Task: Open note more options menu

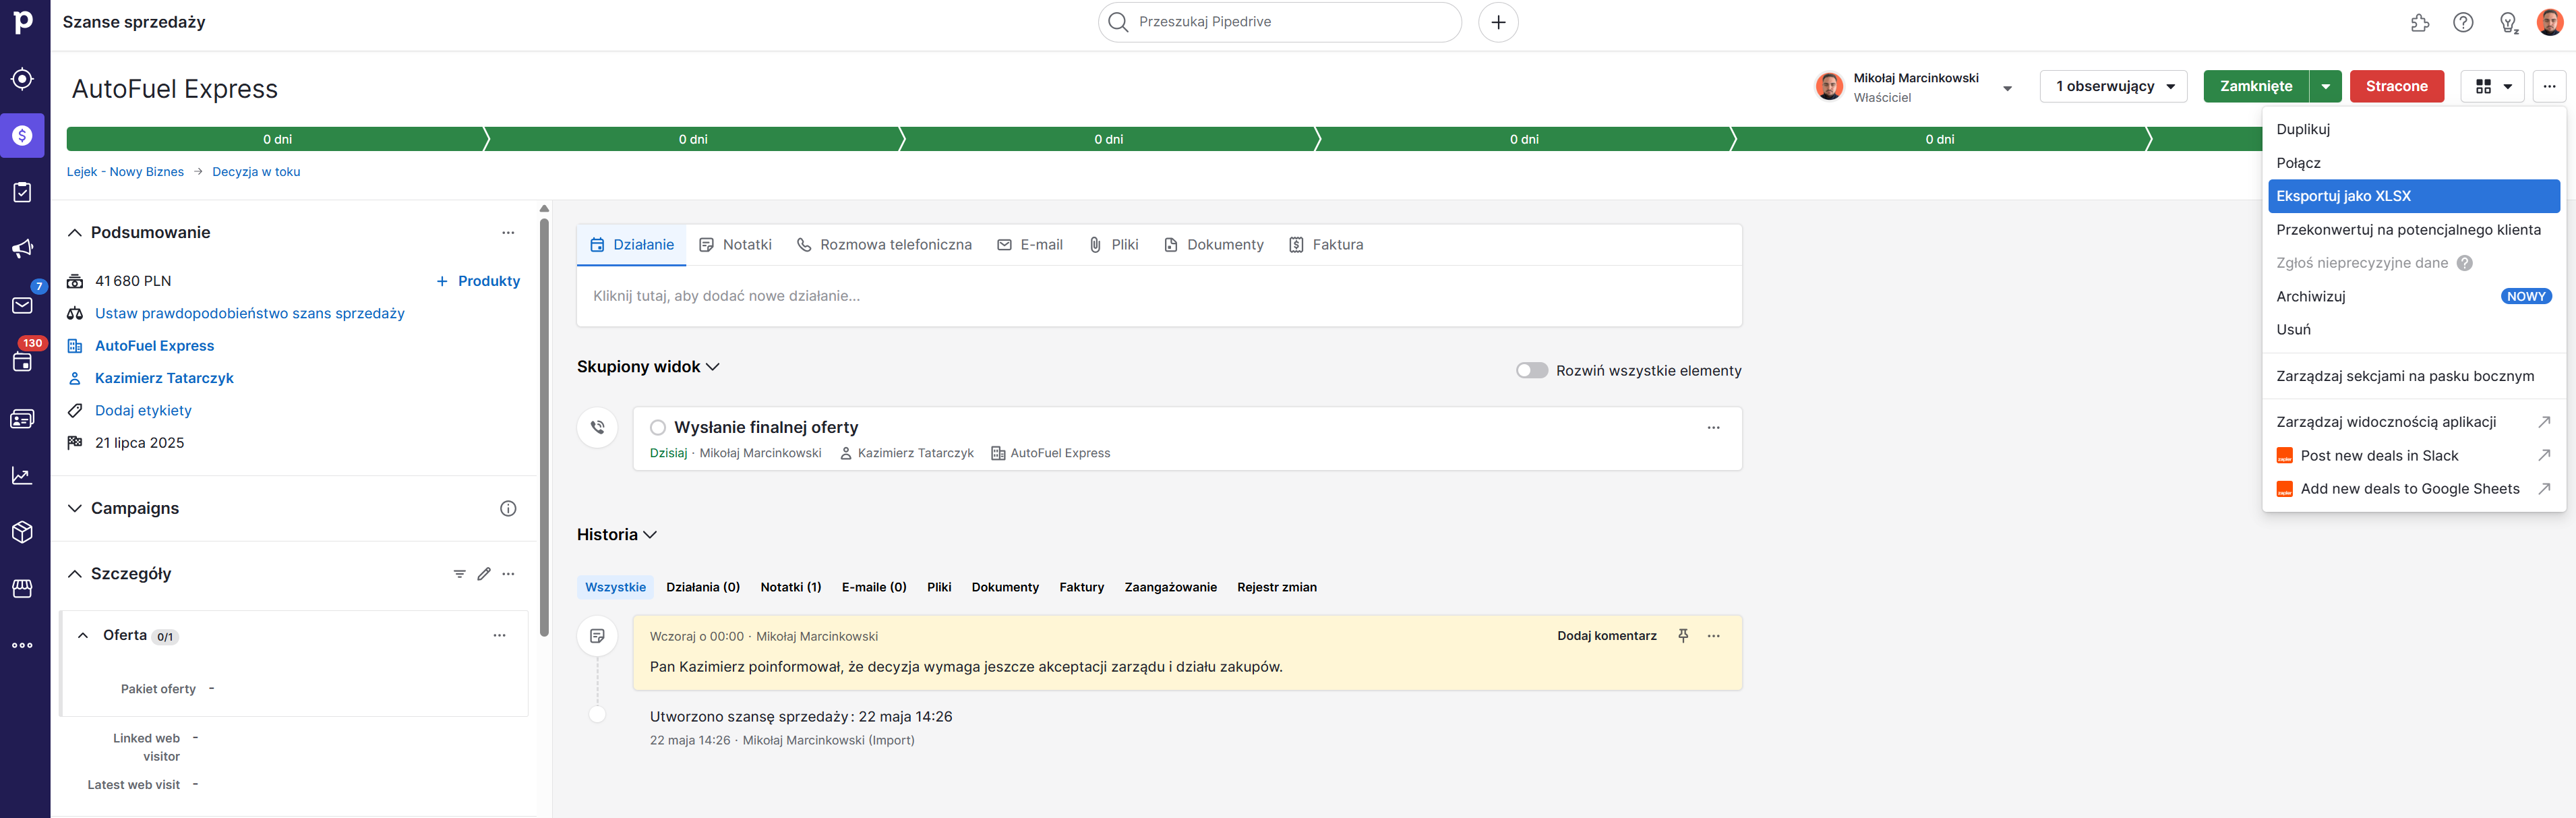Action: pyautogui.click(x=1713, y=636)
